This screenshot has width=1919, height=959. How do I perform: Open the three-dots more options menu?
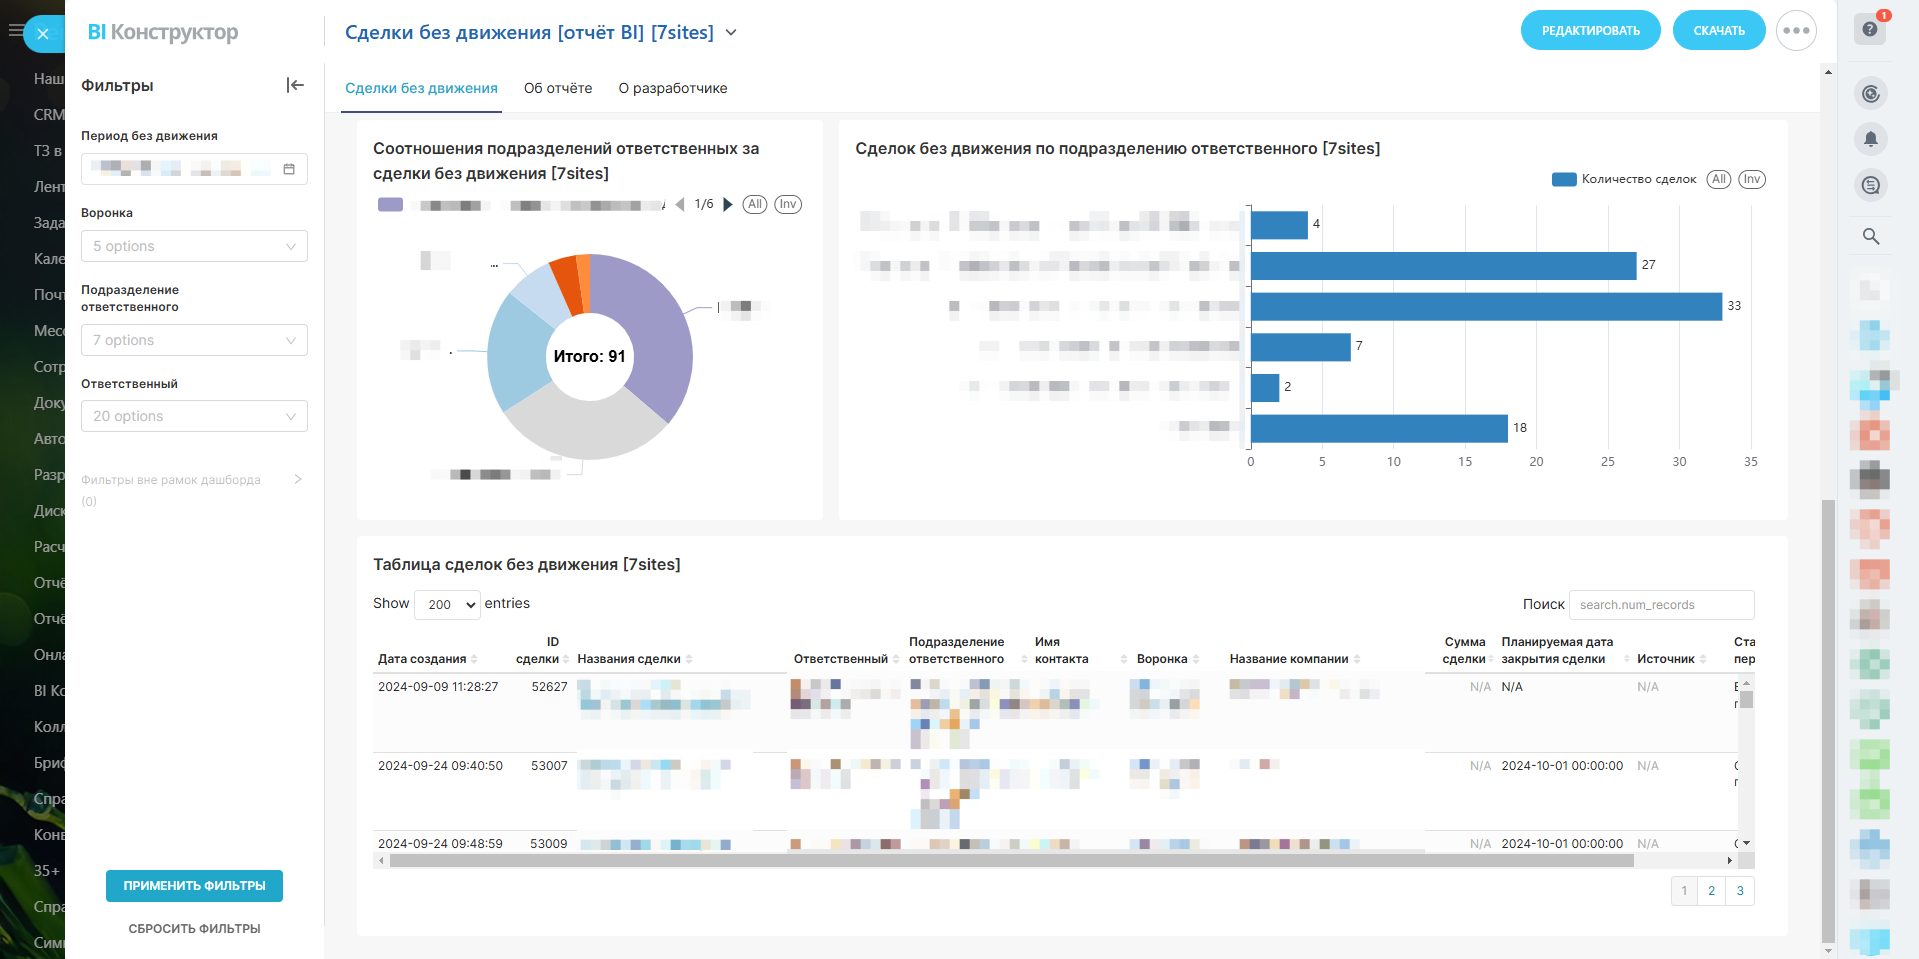coord(1796,31)
